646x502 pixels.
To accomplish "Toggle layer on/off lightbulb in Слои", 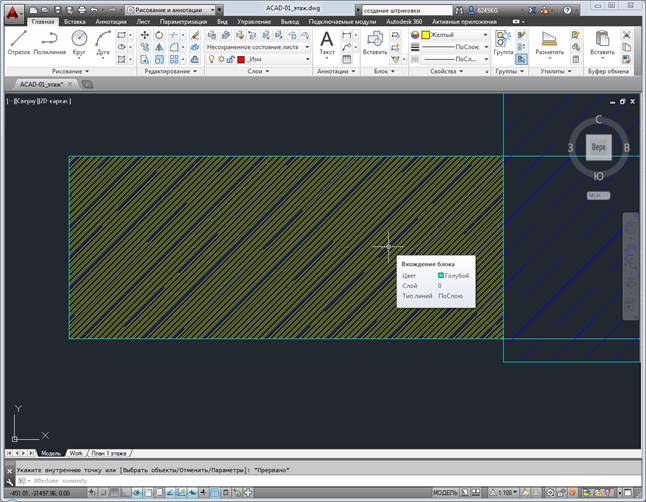I will 212,59.
